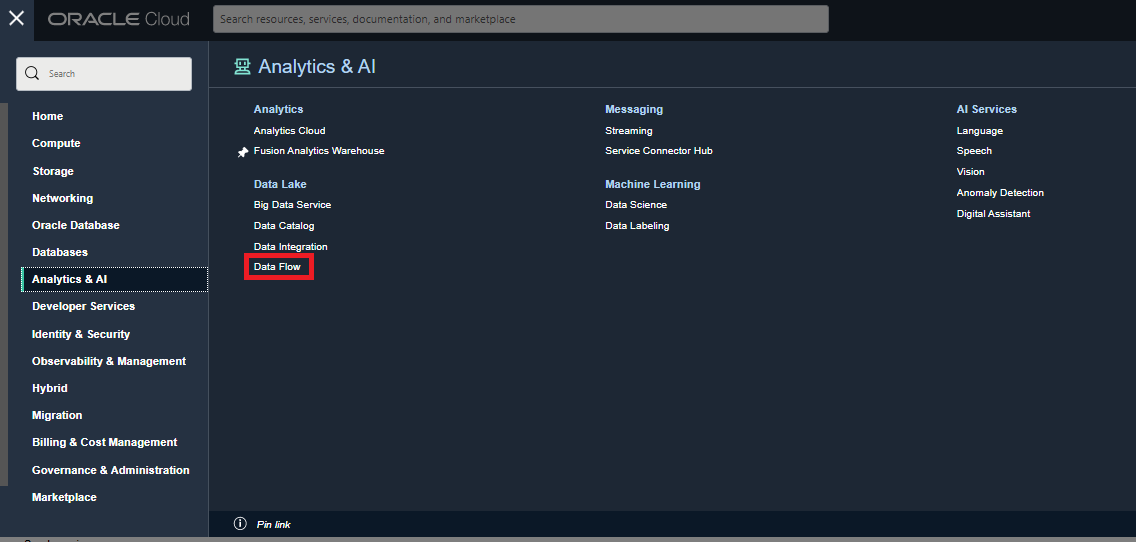This screenshot has height=542, width=1136.
Task: Click the info icon next to Pin link
Action: pyautogui.click(x=241, y=524)
